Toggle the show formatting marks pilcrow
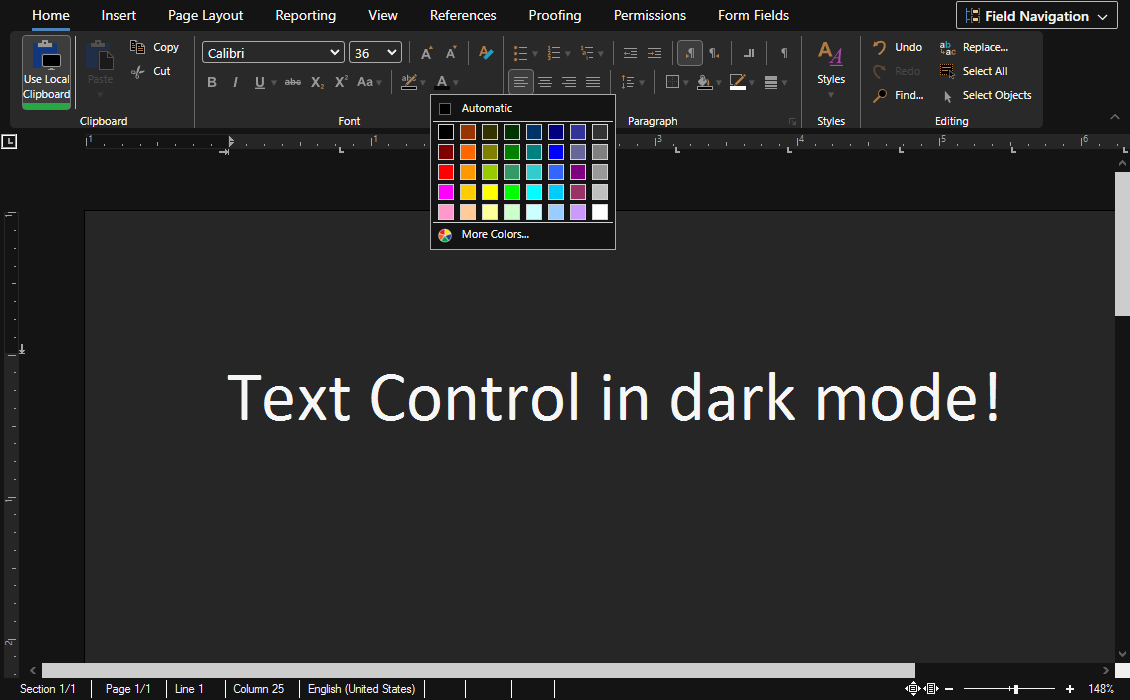Screen dimensions: 1130x700 coord(784,52)
